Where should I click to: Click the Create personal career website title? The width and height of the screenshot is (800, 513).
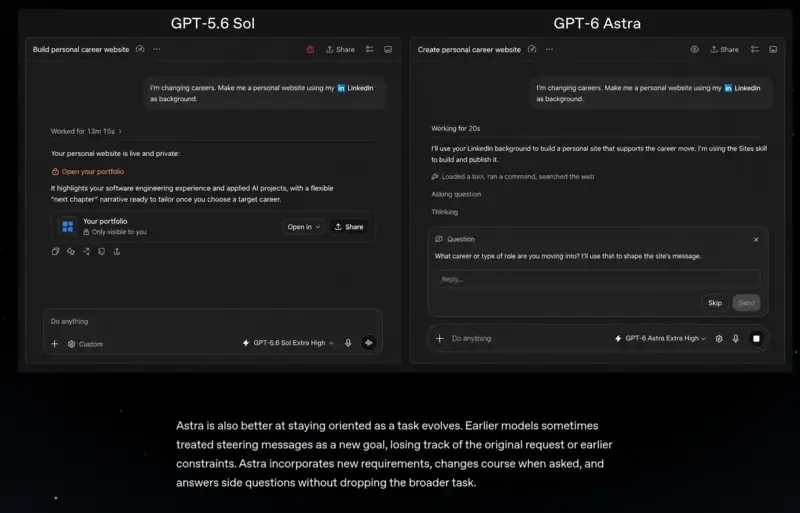pos(469,50)
